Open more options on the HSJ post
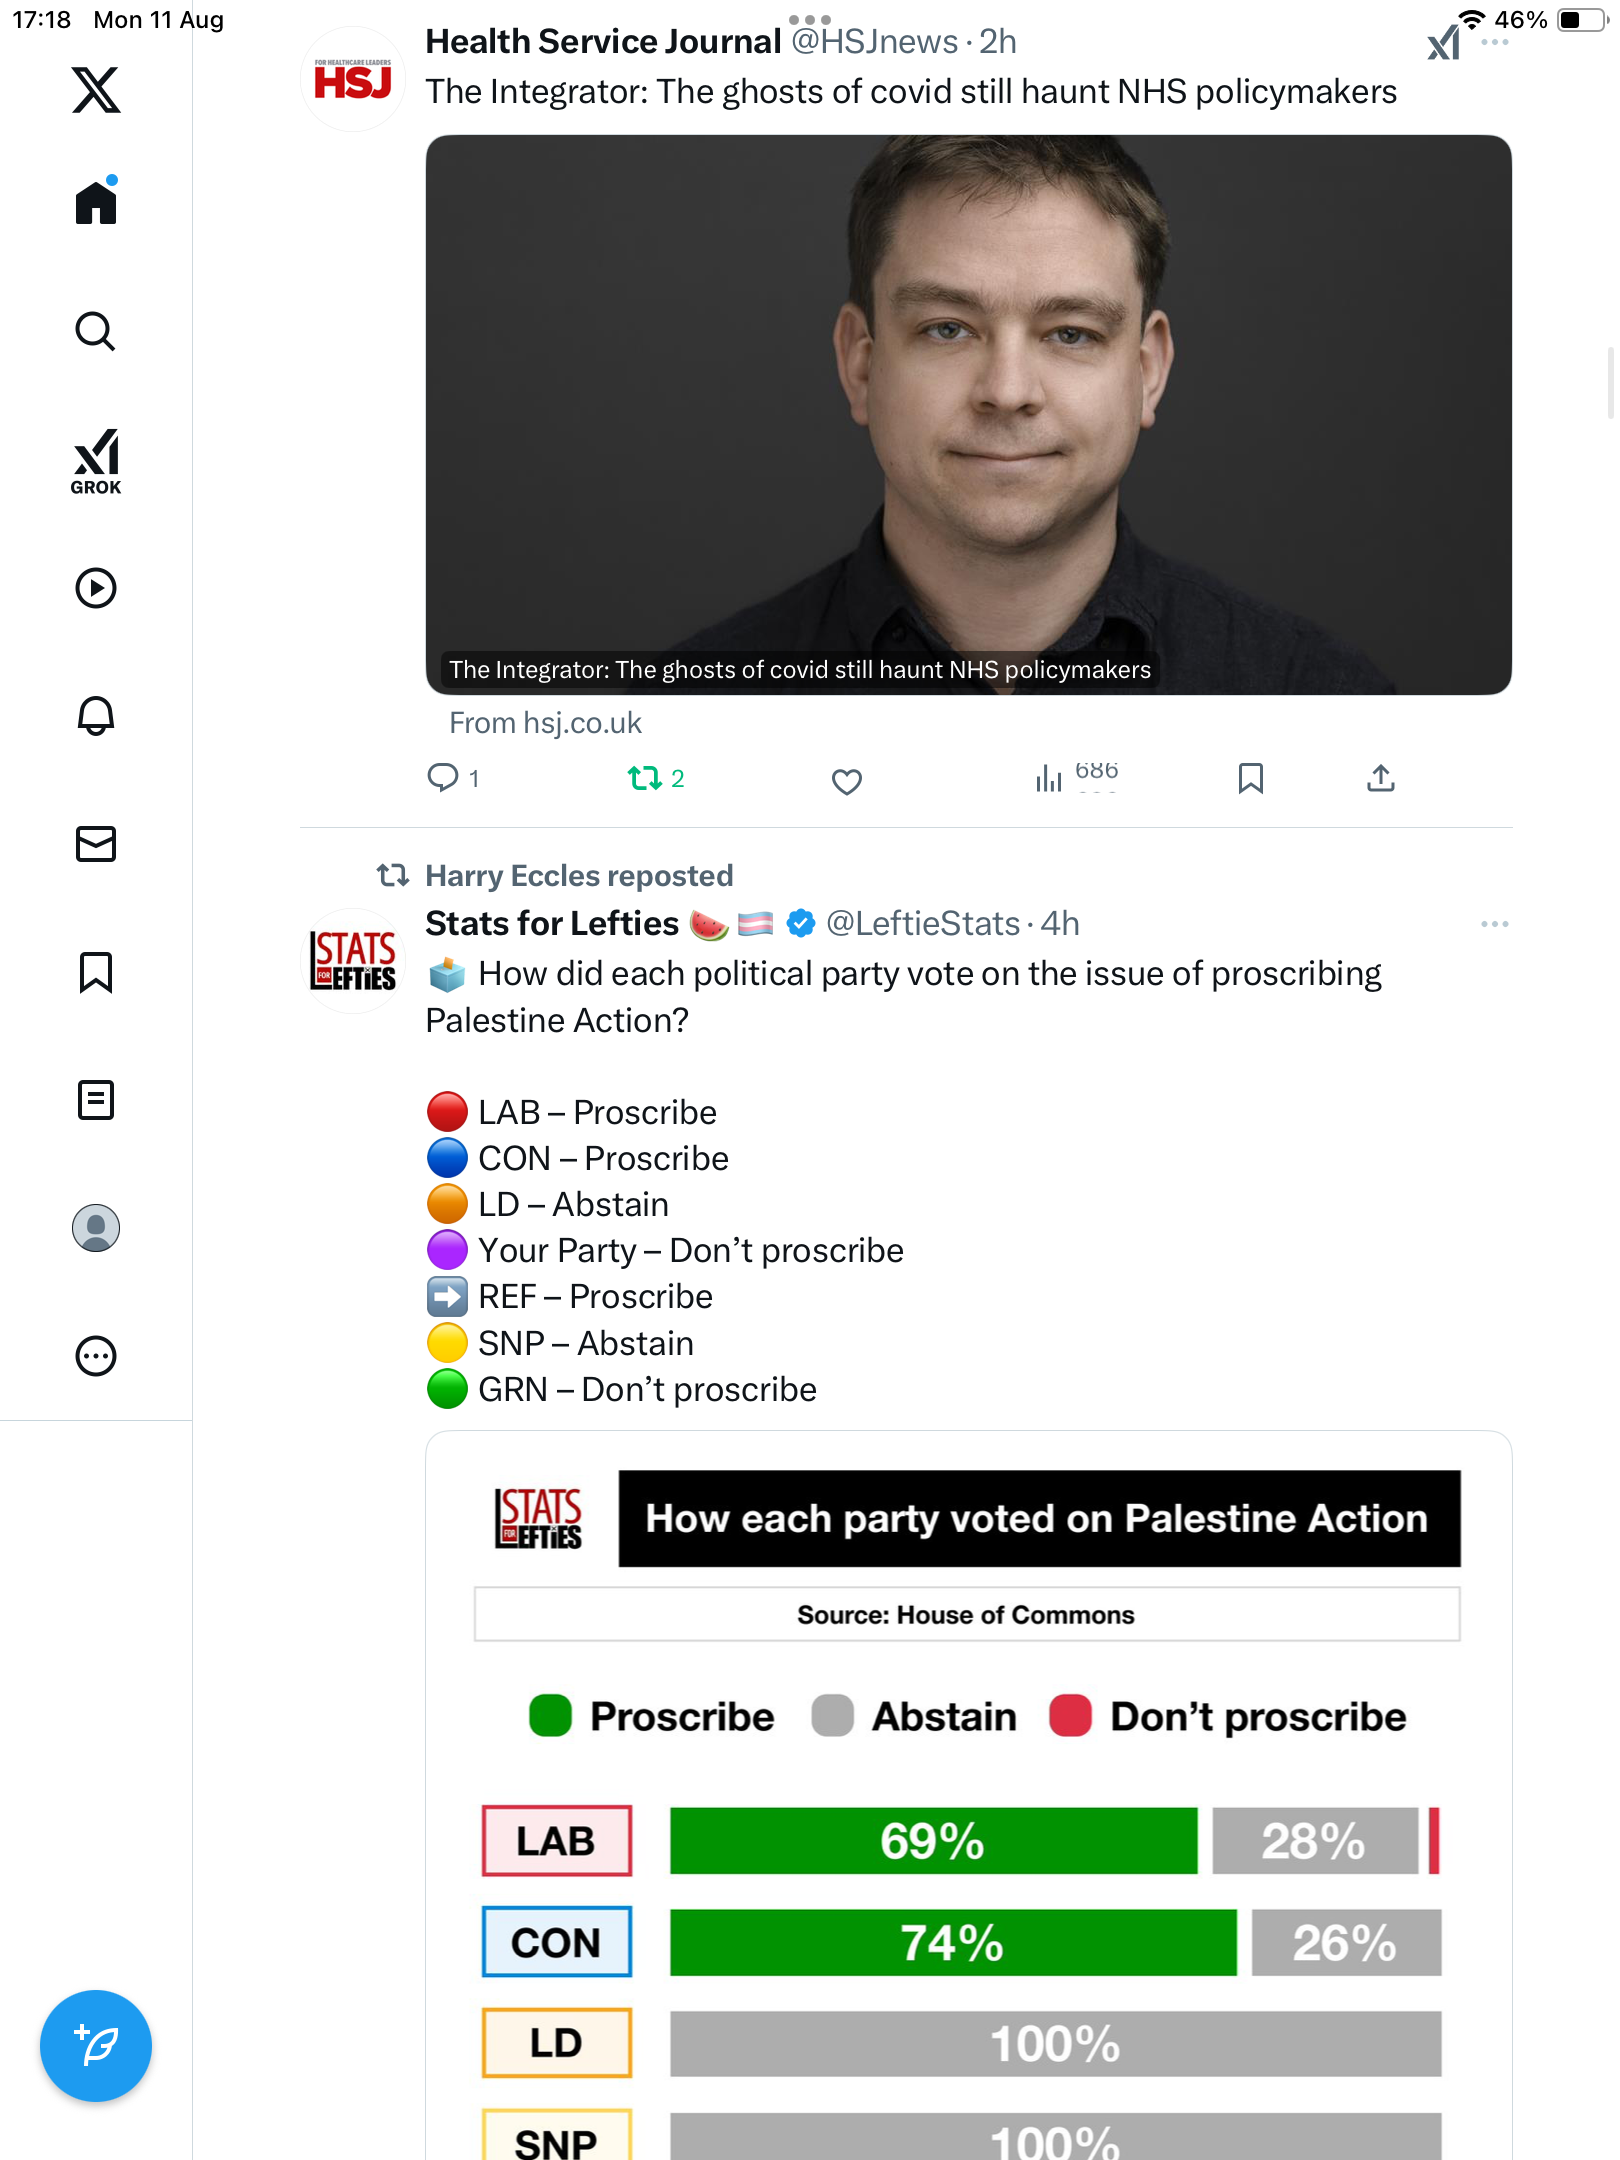 [x=1494, y=43]
